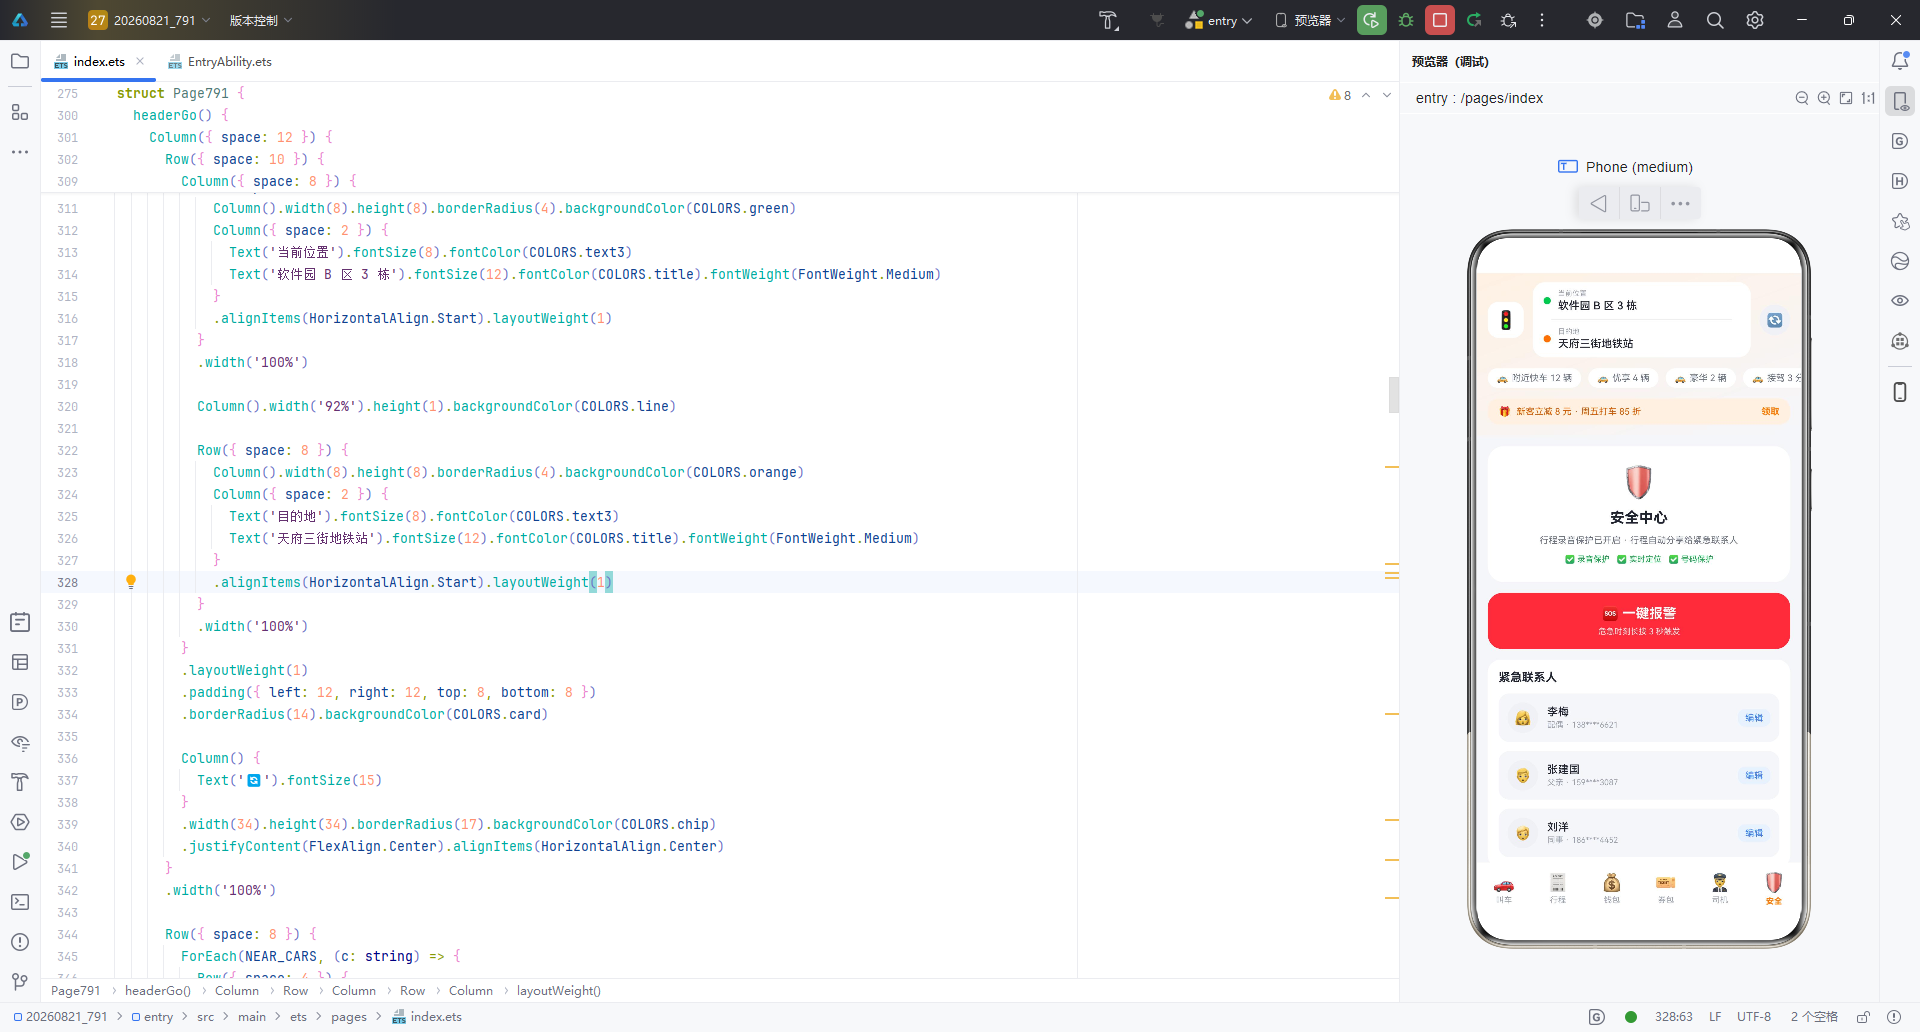
Task: Click the 附近快车 12 辆 chip
Action: tap(1535, 378)
